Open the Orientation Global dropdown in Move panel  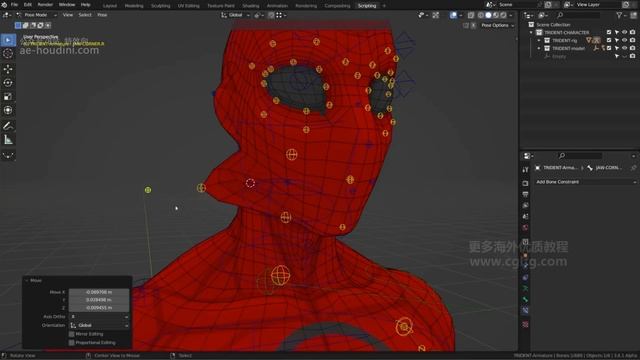(x=99, y=325)
